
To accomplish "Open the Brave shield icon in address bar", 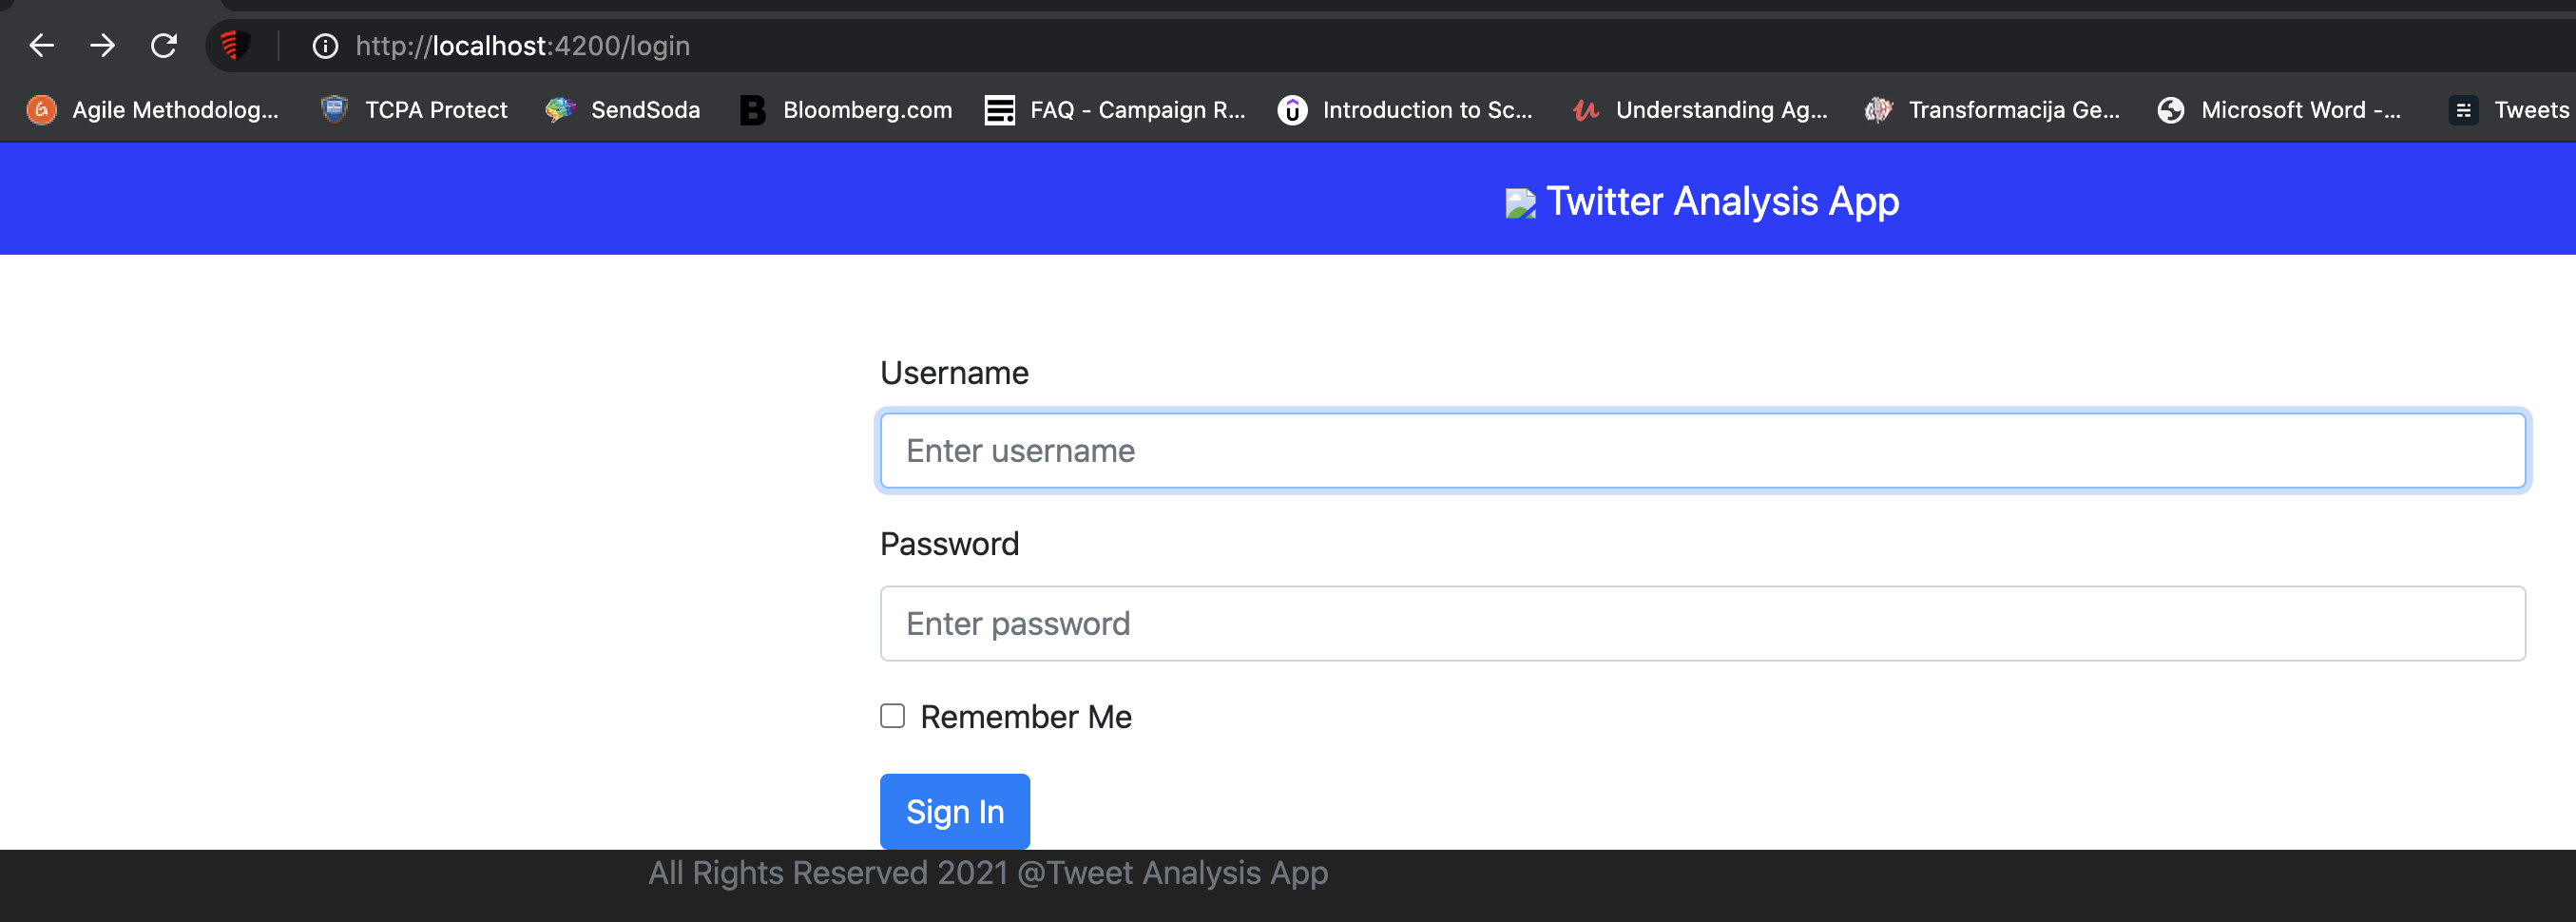I will 234,45.
